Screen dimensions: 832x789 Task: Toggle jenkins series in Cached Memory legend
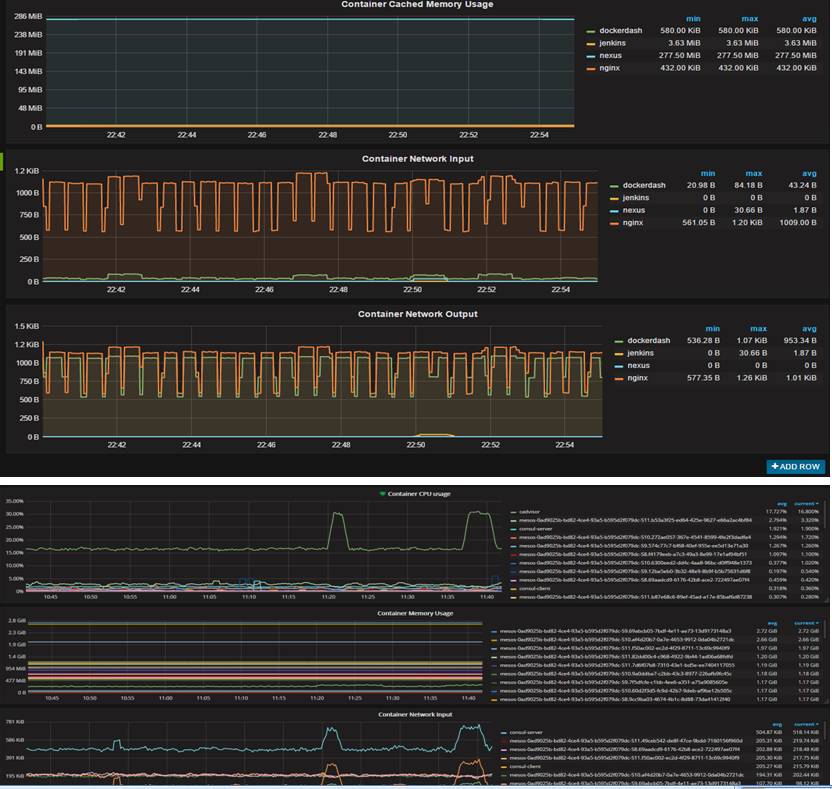pos(612,43)
